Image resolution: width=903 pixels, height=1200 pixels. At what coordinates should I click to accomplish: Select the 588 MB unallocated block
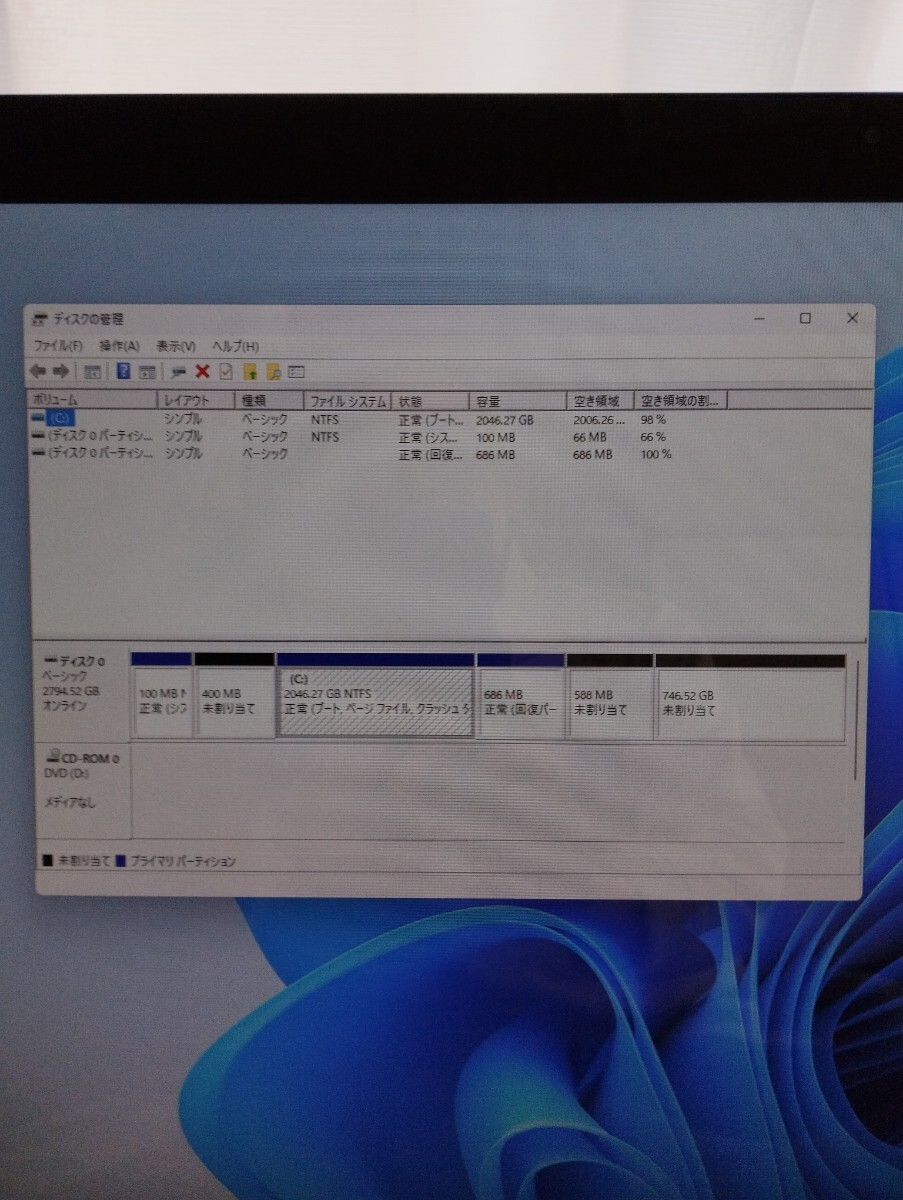tap(609, 697)
